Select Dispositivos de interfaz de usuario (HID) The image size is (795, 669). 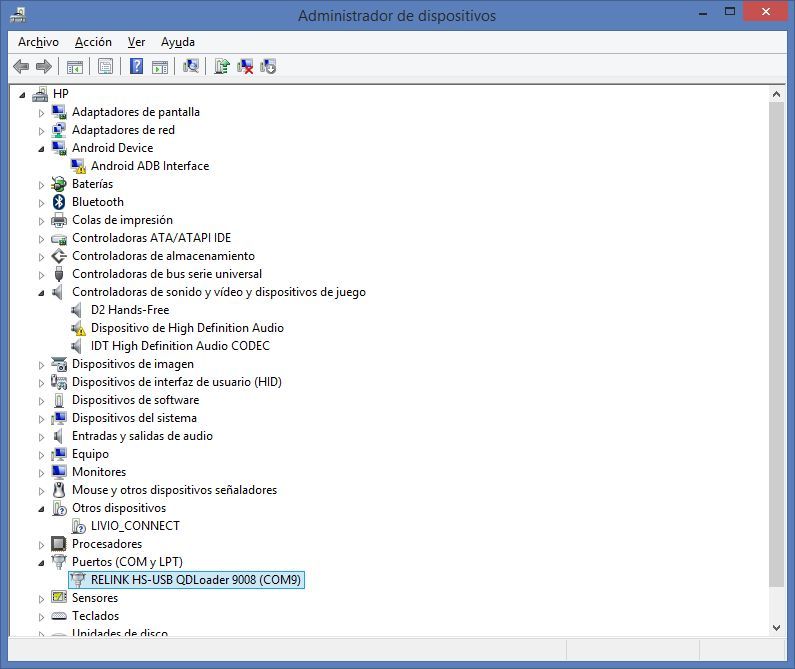[x=177, y=382]
